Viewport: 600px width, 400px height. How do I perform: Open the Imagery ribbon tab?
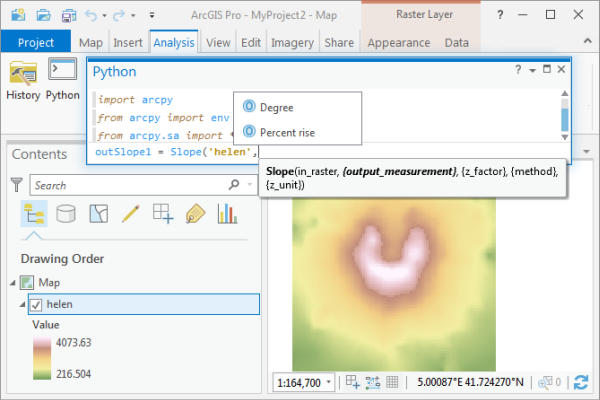pos(293,43)
